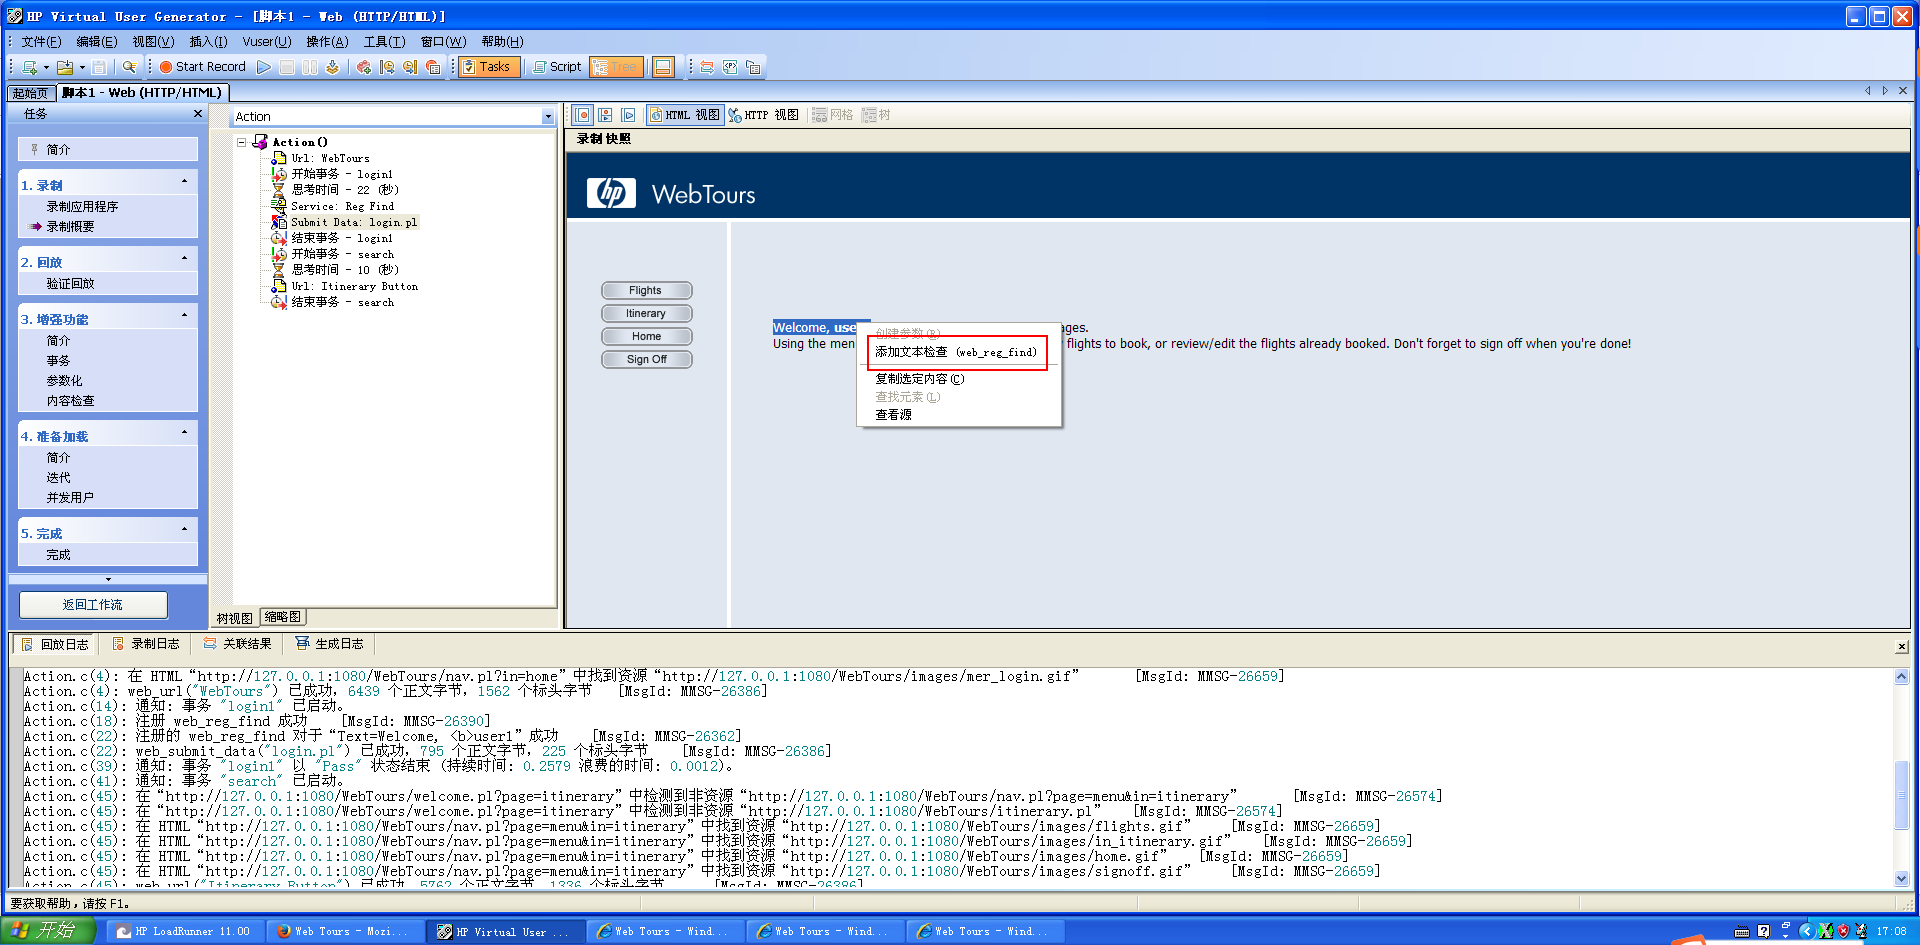Click the Service: Reg Find step icon
This screenshot has width=1920, height=945.
tap(279, 206)
